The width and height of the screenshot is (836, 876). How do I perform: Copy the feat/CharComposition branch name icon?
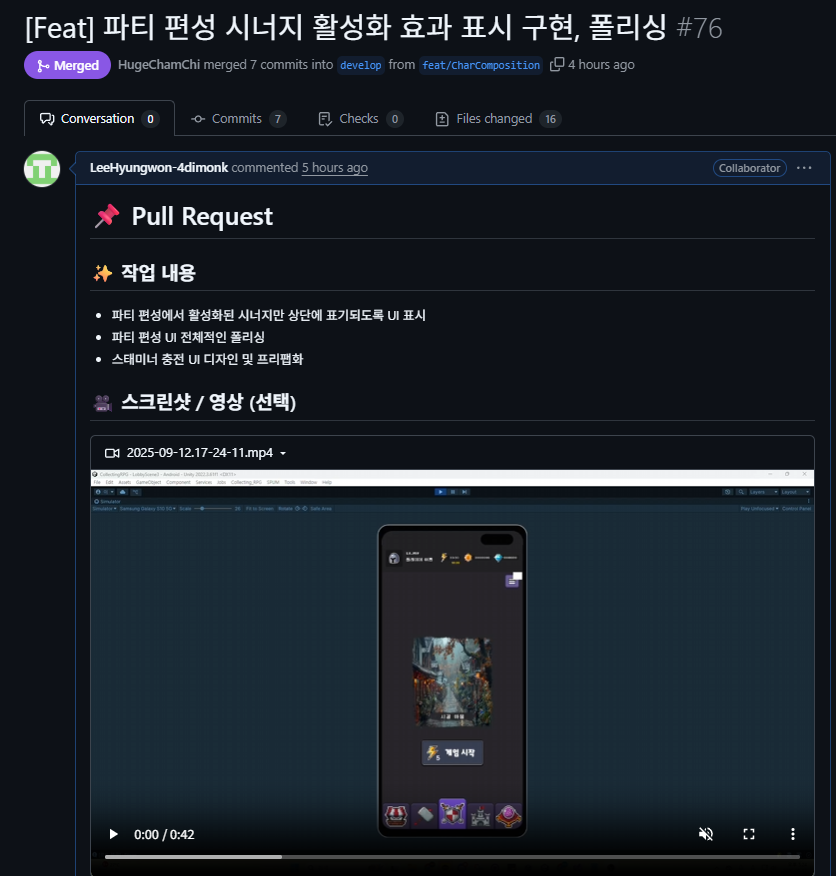pyautogui.click(x=557, y=65)
